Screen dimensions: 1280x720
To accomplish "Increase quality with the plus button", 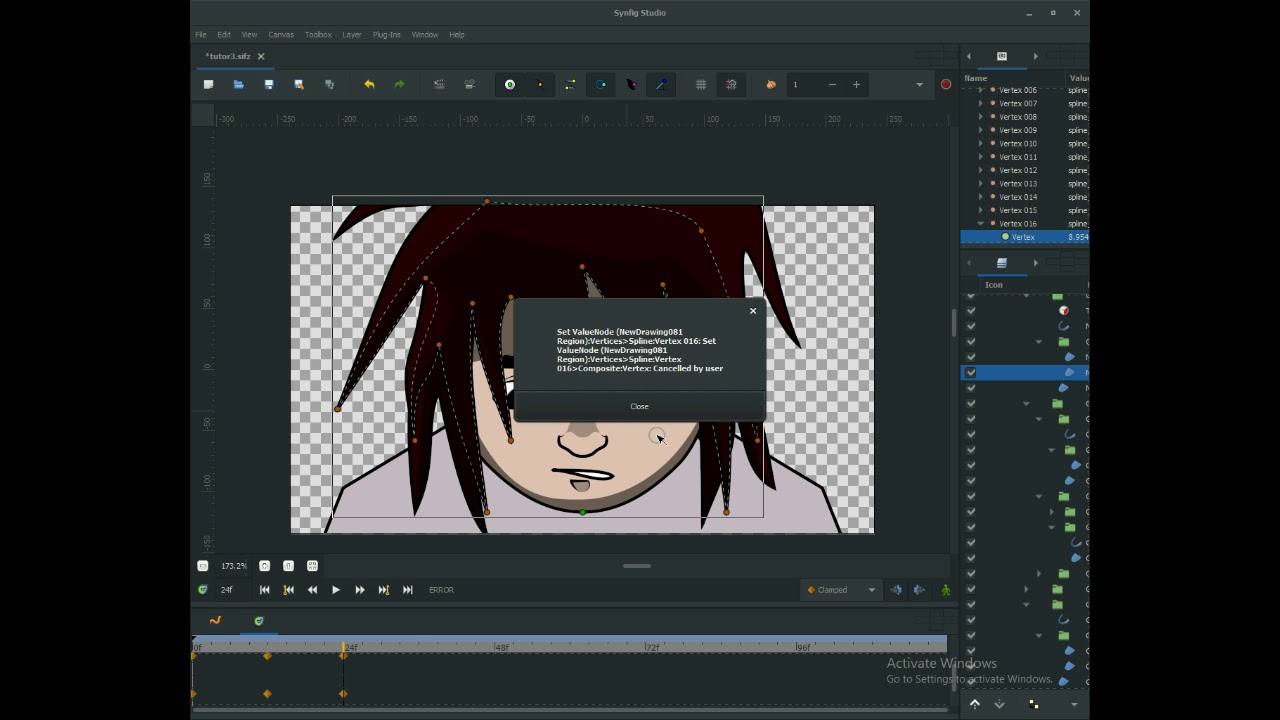I will click(x=856, y=85).
